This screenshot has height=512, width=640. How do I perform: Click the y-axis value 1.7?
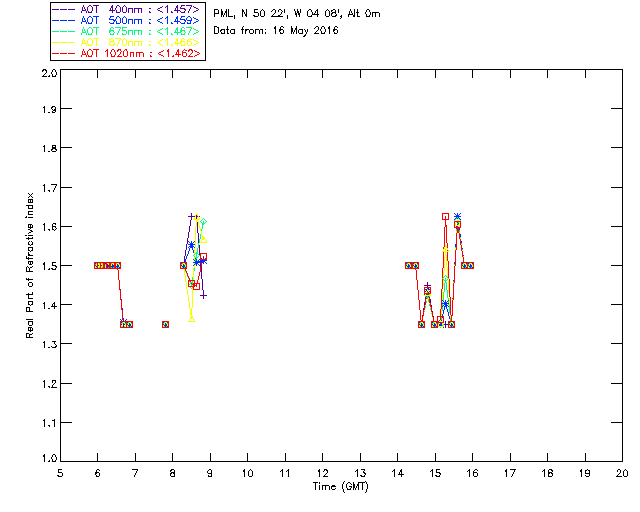(49, 188)
